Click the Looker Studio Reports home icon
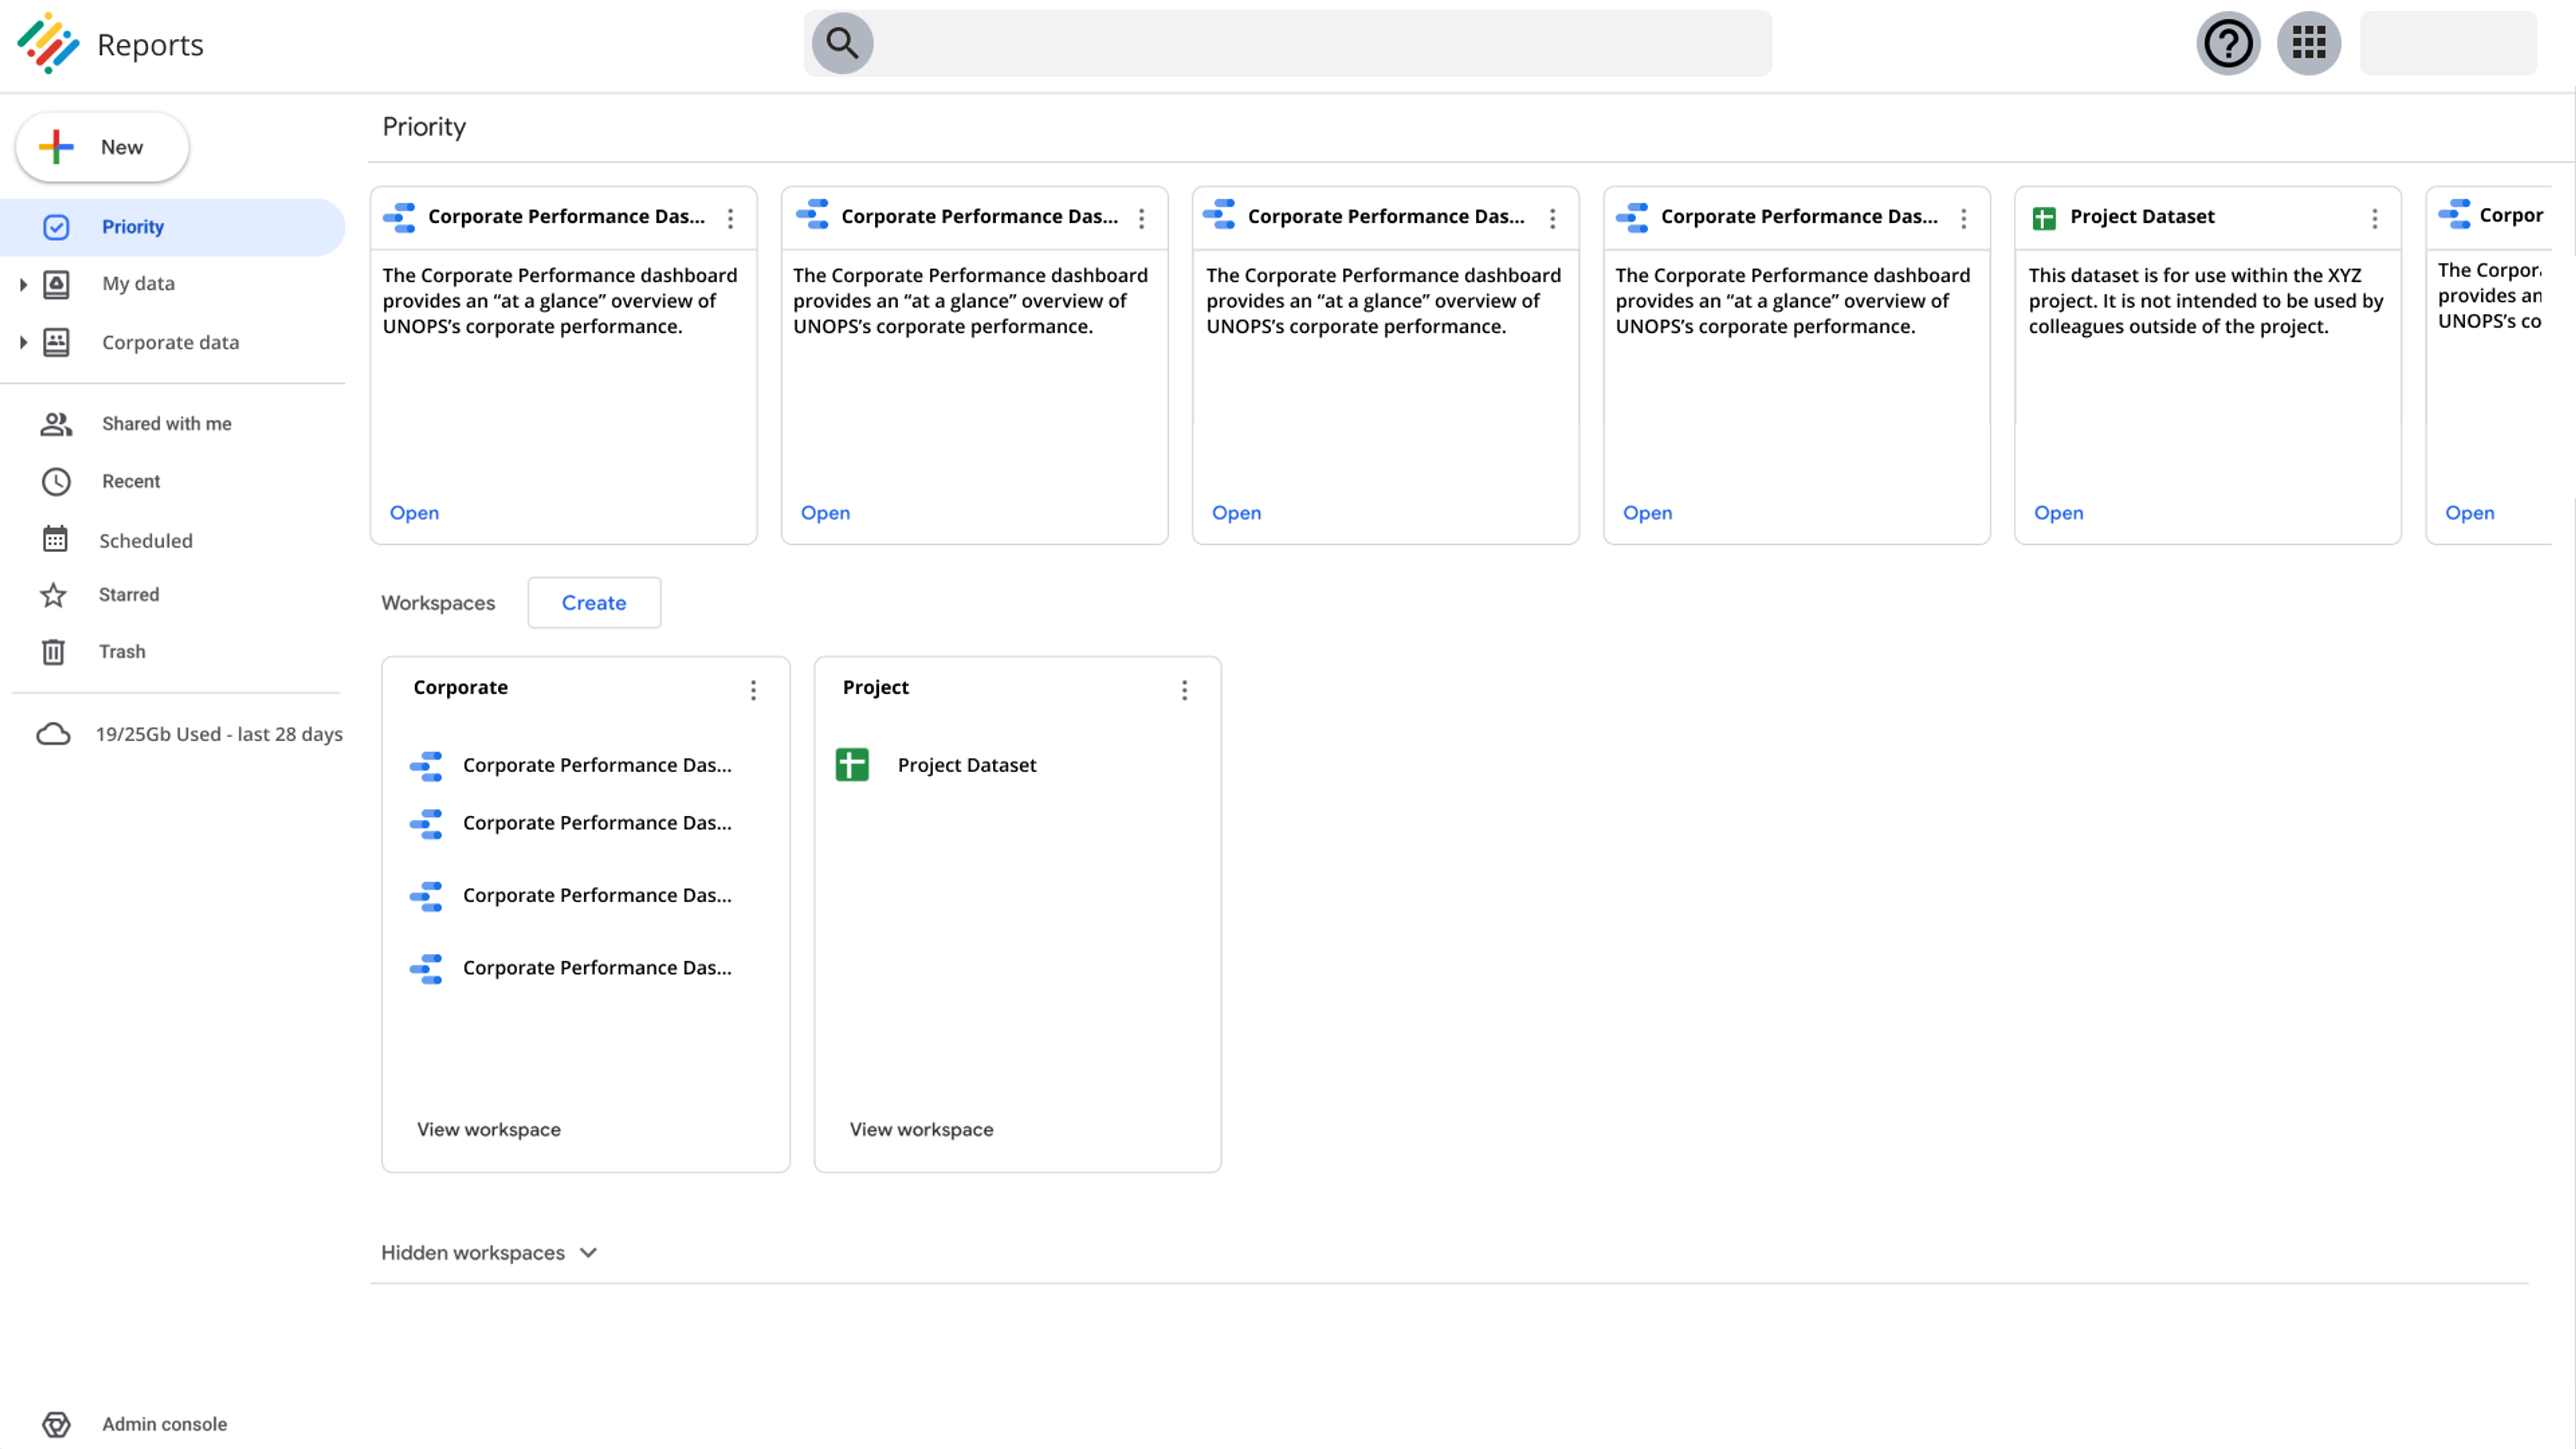This screenshot has height=1449, width=2576. click(48, 42)
